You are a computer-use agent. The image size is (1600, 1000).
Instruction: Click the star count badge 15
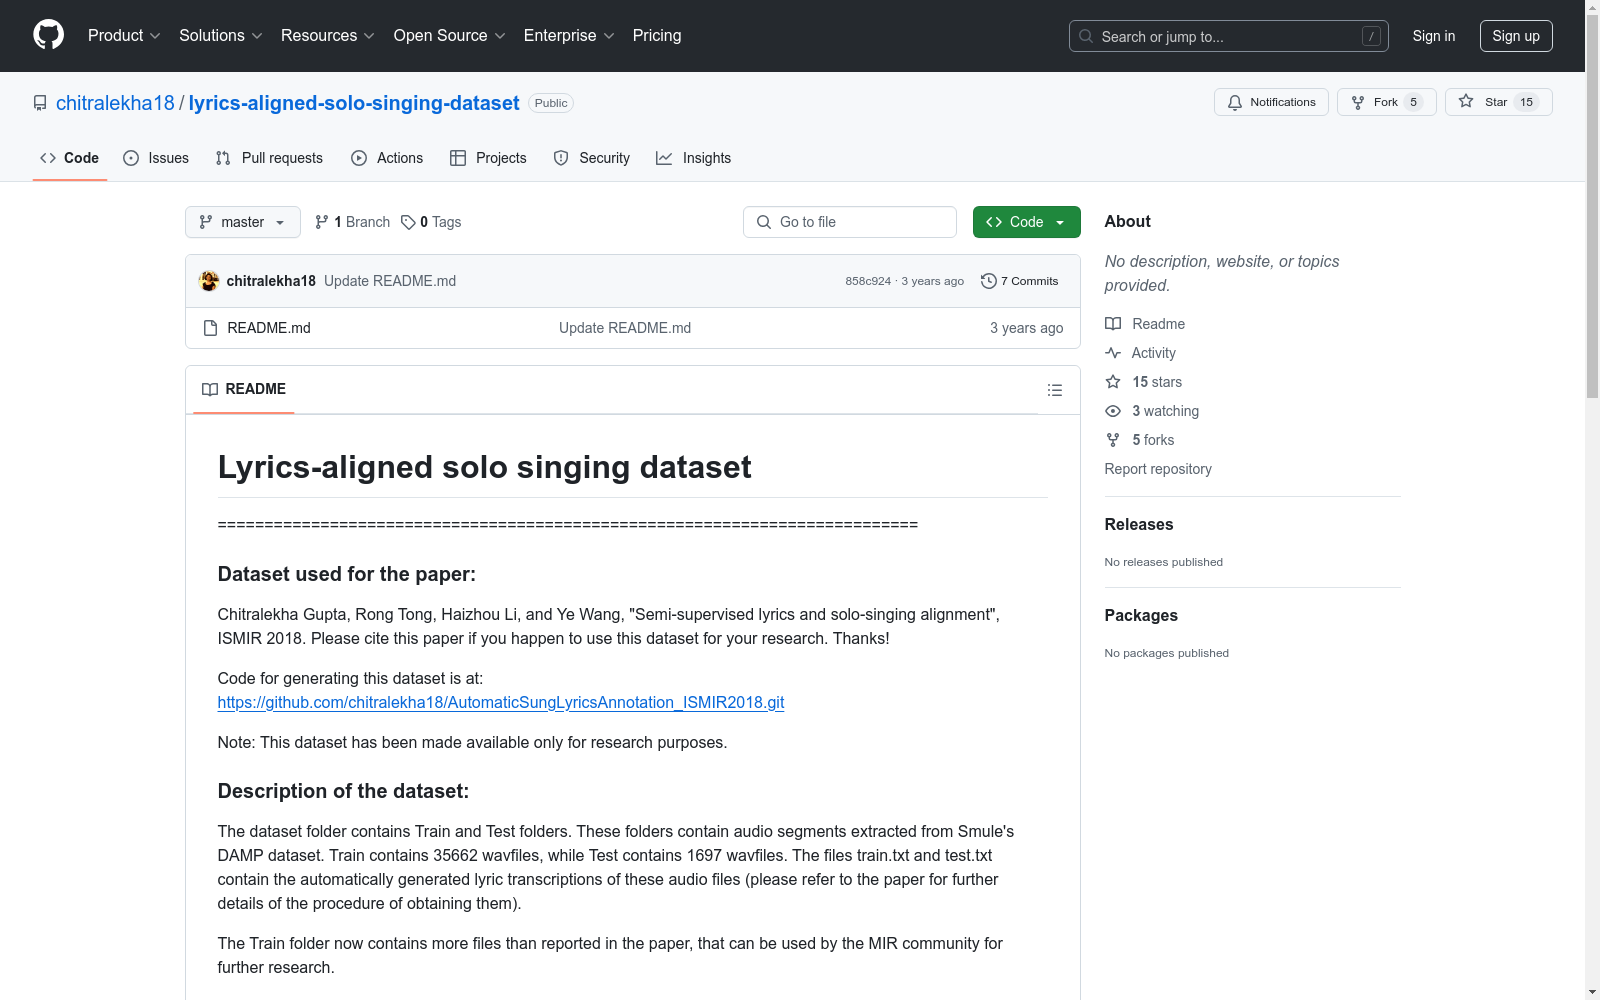coord(1526,102)
